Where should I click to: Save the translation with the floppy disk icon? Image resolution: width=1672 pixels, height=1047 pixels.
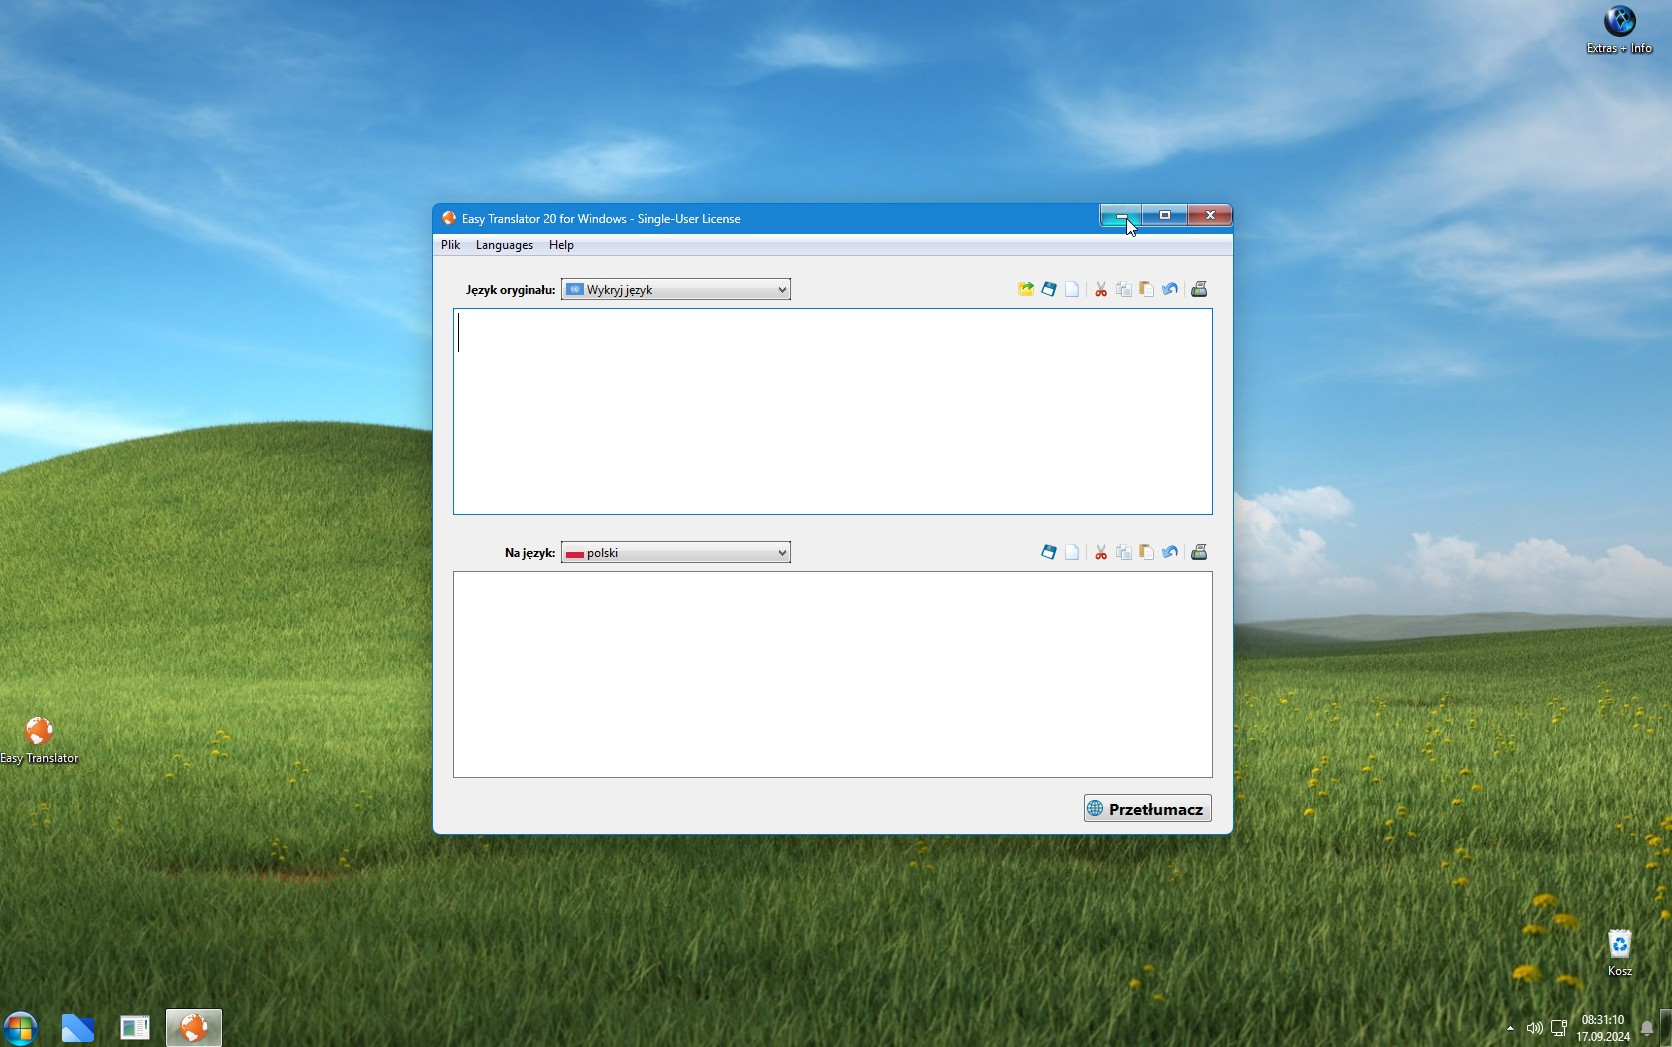click(1049, 553)
